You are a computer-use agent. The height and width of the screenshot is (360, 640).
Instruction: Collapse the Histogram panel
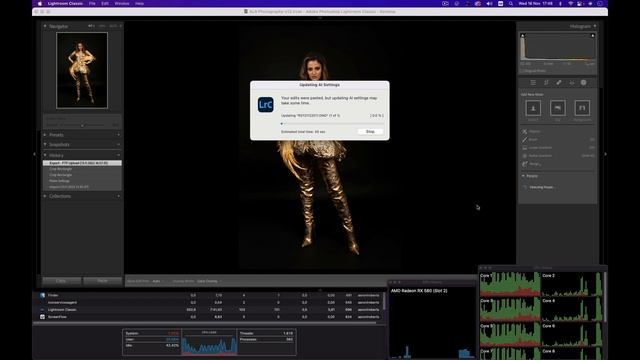coord(595,26)
